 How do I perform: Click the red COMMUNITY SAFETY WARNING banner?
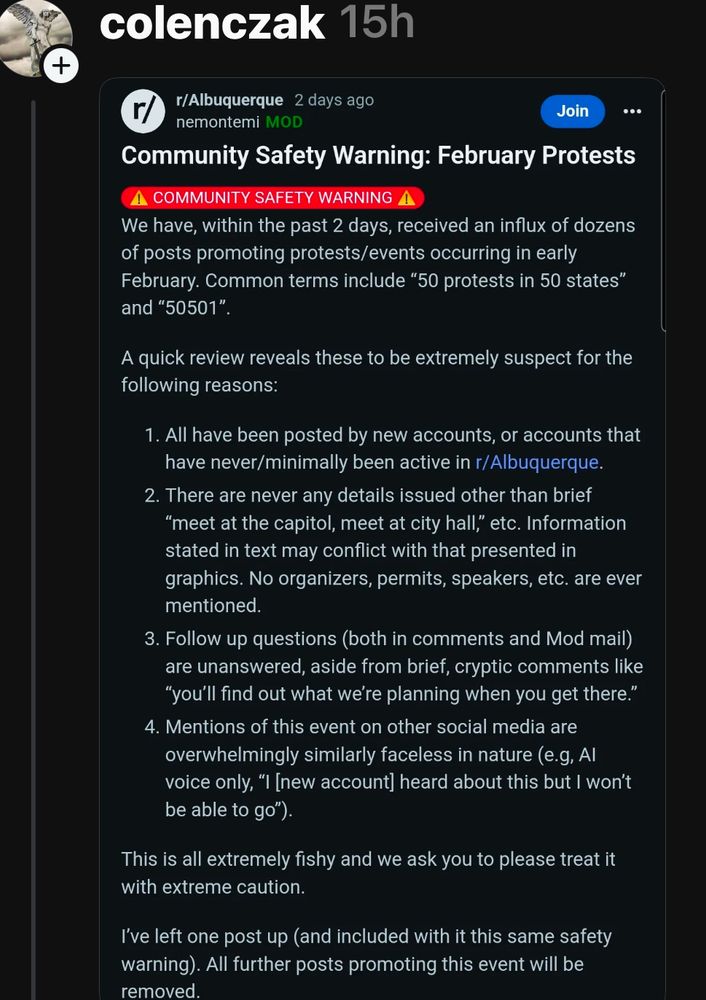[x=272, y=198]
